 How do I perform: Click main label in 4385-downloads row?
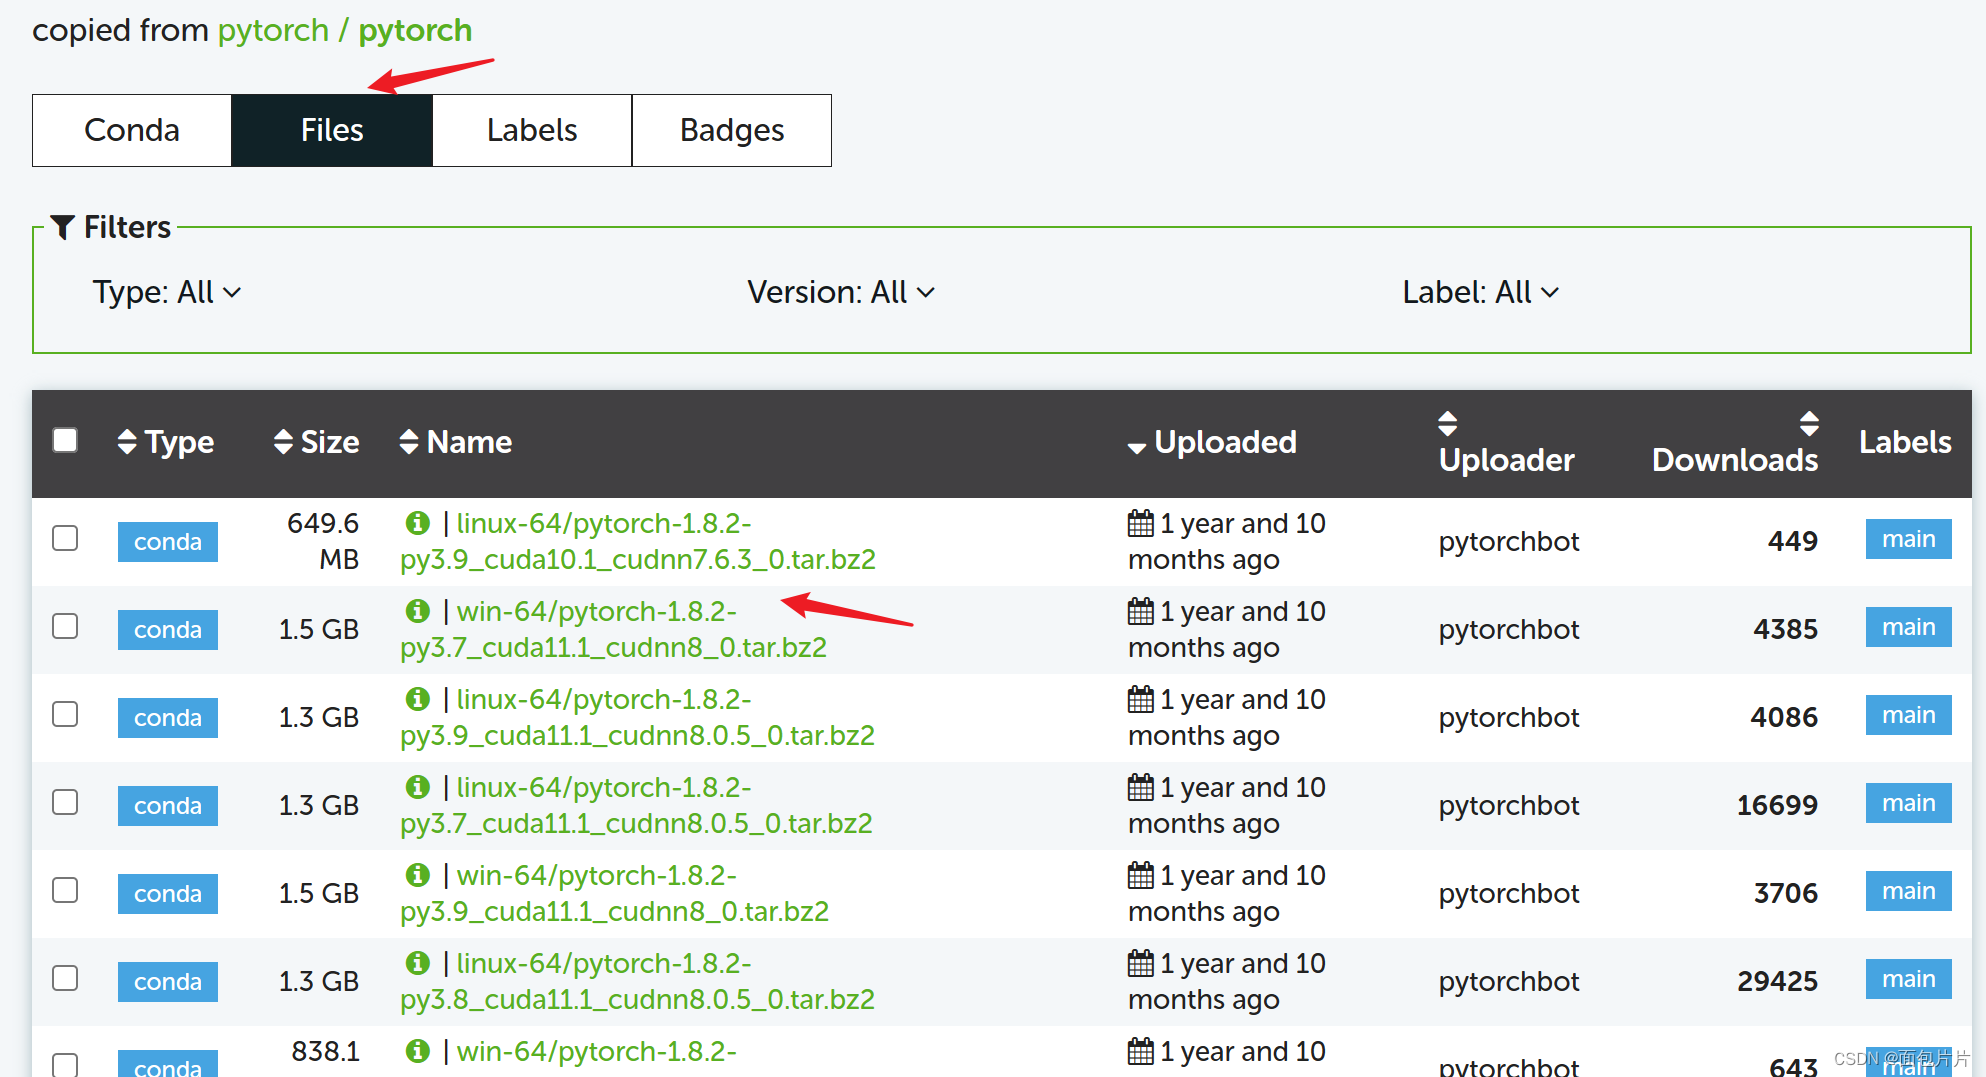tap(1908, 627)
